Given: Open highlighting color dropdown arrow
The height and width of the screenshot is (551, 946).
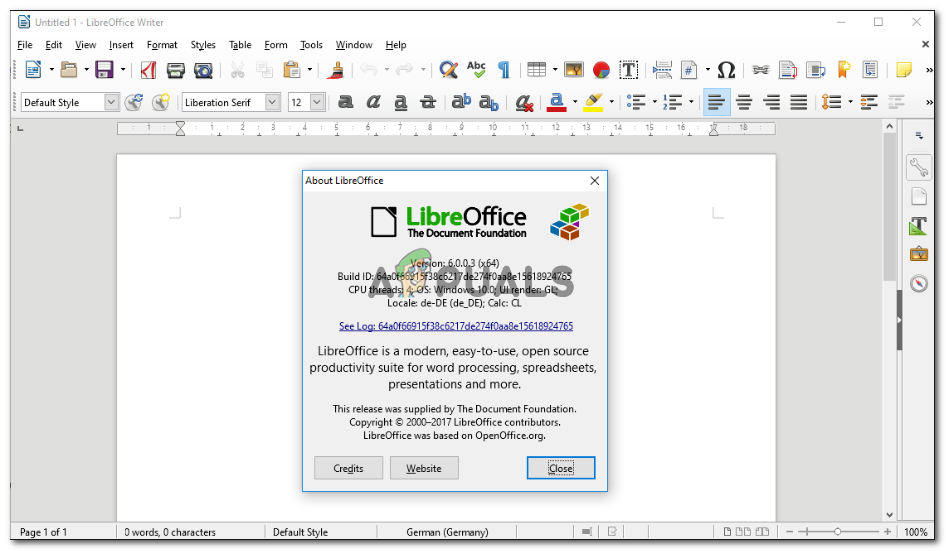Looking at the screenshot, I should point(612,102).
